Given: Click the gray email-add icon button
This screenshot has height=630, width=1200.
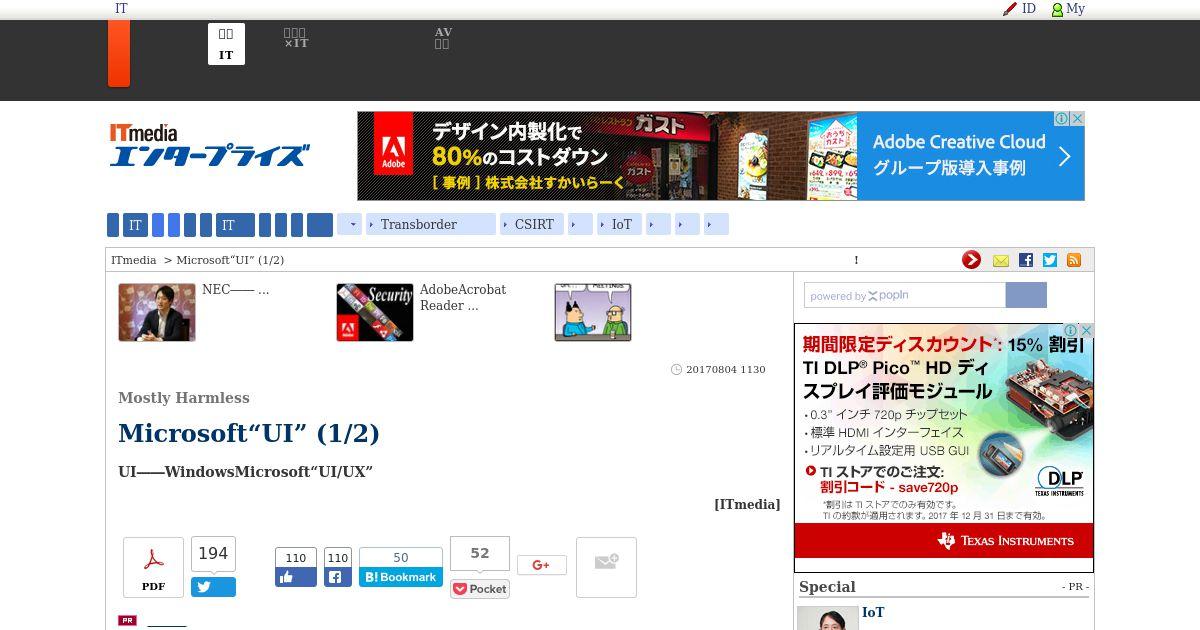Looking at the screenshot, I should click(x=606, y=567).
